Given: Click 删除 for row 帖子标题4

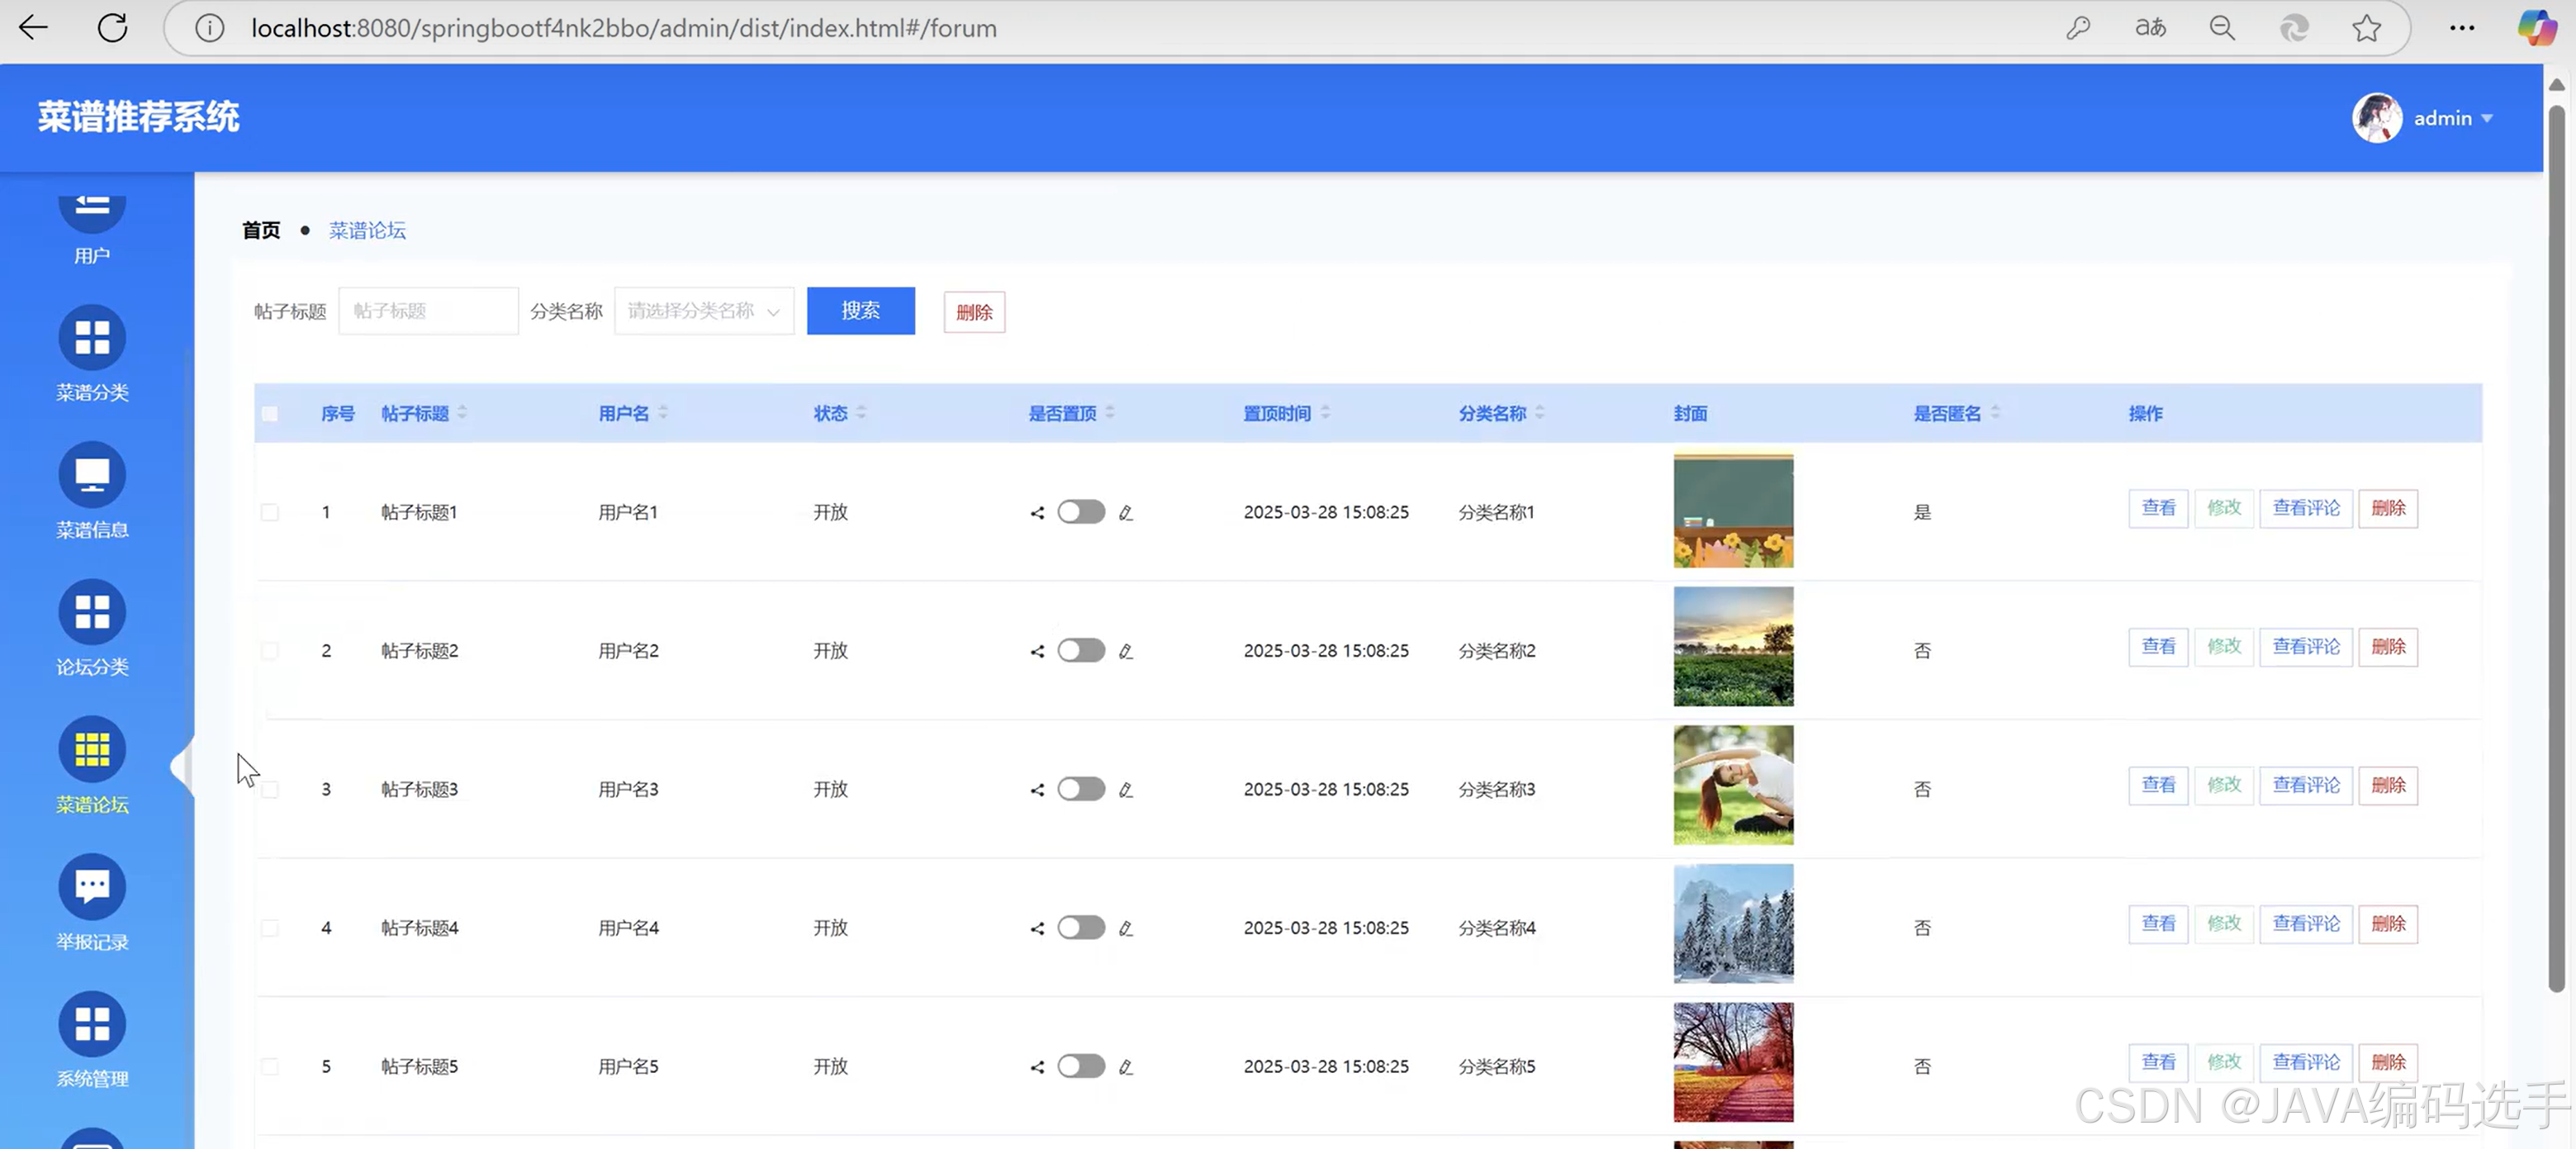Looking at the screenshot, I should tap(2388, 924).
